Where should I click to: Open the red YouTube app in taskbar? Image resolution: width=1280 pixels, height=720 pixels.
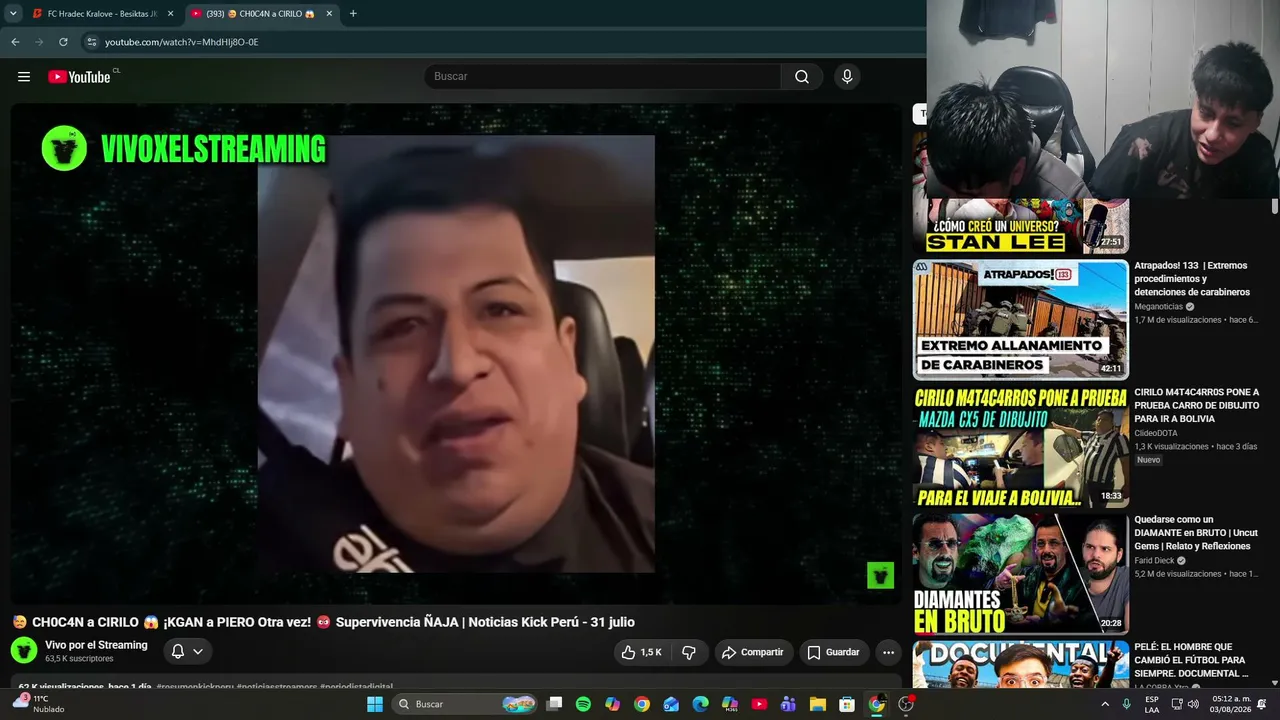pos(759,704)
